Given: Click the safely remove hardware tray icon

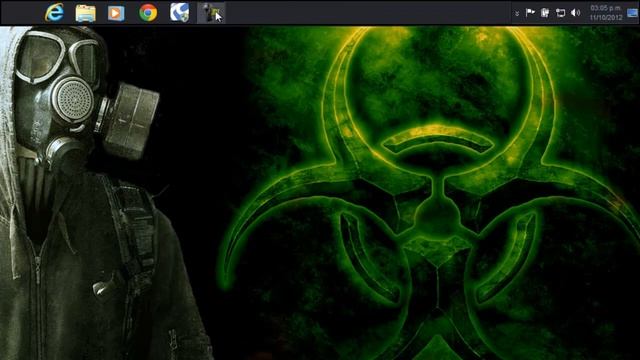Looking at the screenshot, I should pos(545,13).
